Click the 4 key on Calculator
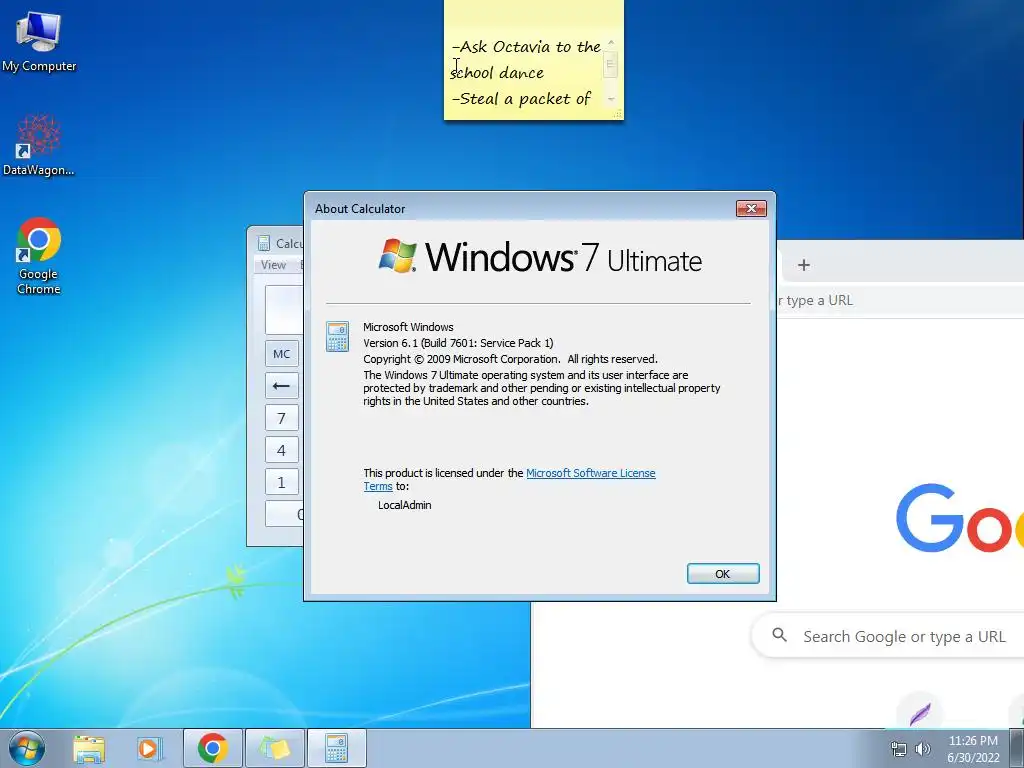Screen dimensions: 1024x768 pos(281,450)
